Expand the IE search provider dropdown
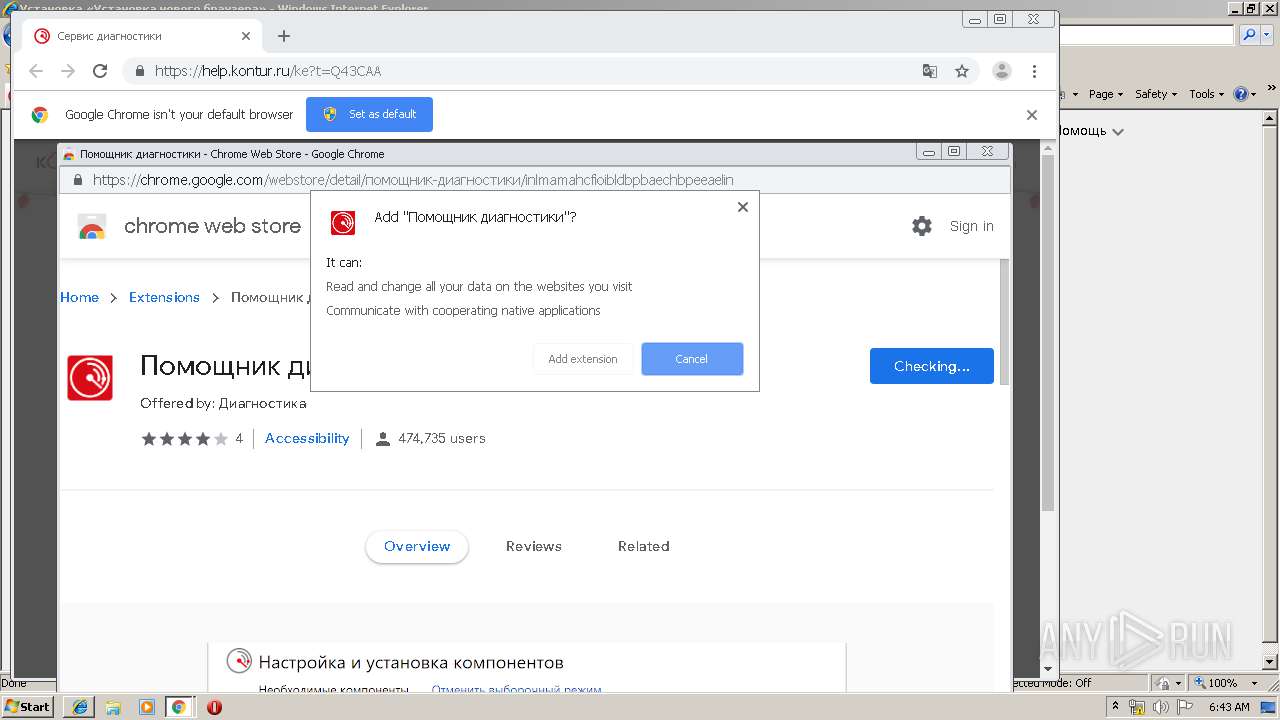This screenshot has height=720, width=1280. click(1265, 35)
